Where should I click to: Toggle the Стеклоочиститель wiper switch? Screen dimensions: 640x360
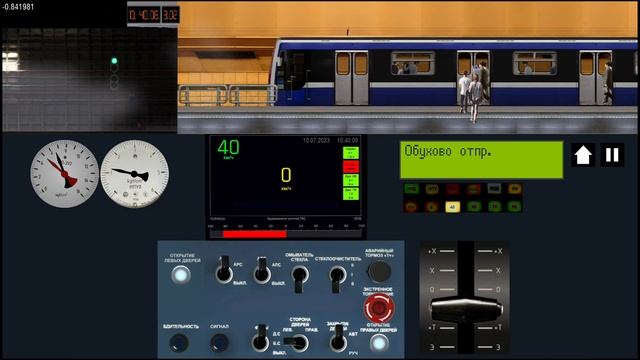coord(337,279)
